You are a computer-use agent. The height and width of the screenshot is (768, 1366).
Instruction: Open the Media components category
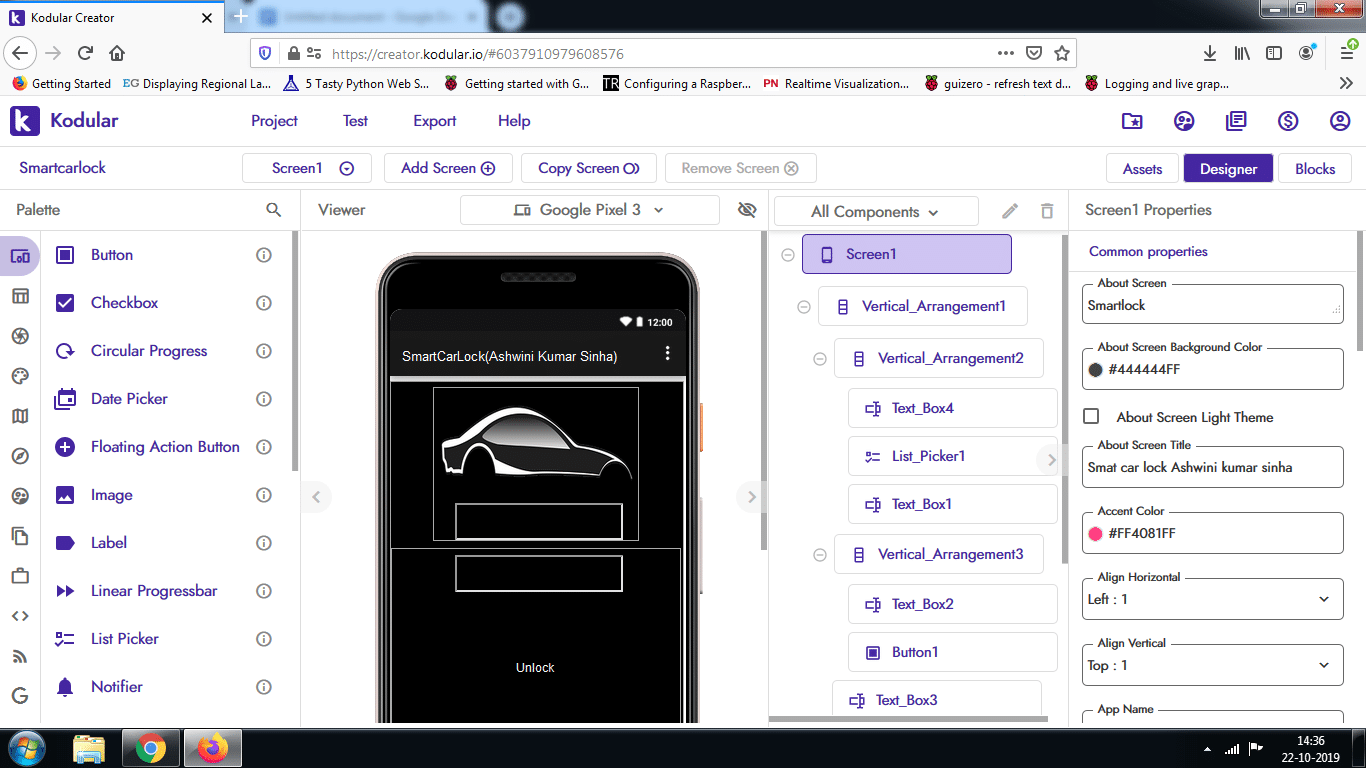(x=20, y=336)
